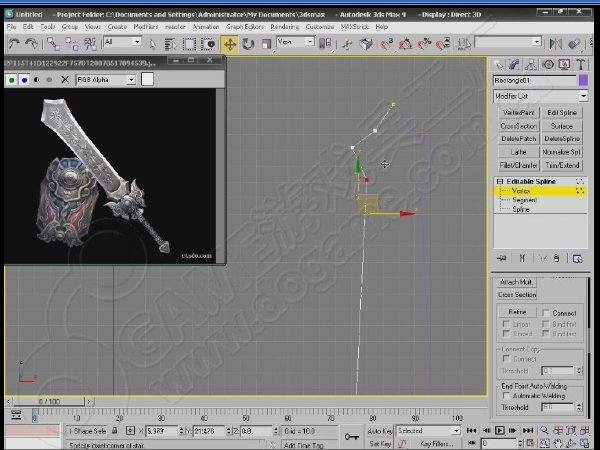Viewport: 600px width, 450px height.
Task: Toggle the blue channel in the render window
Action: (x=24, y=80)
